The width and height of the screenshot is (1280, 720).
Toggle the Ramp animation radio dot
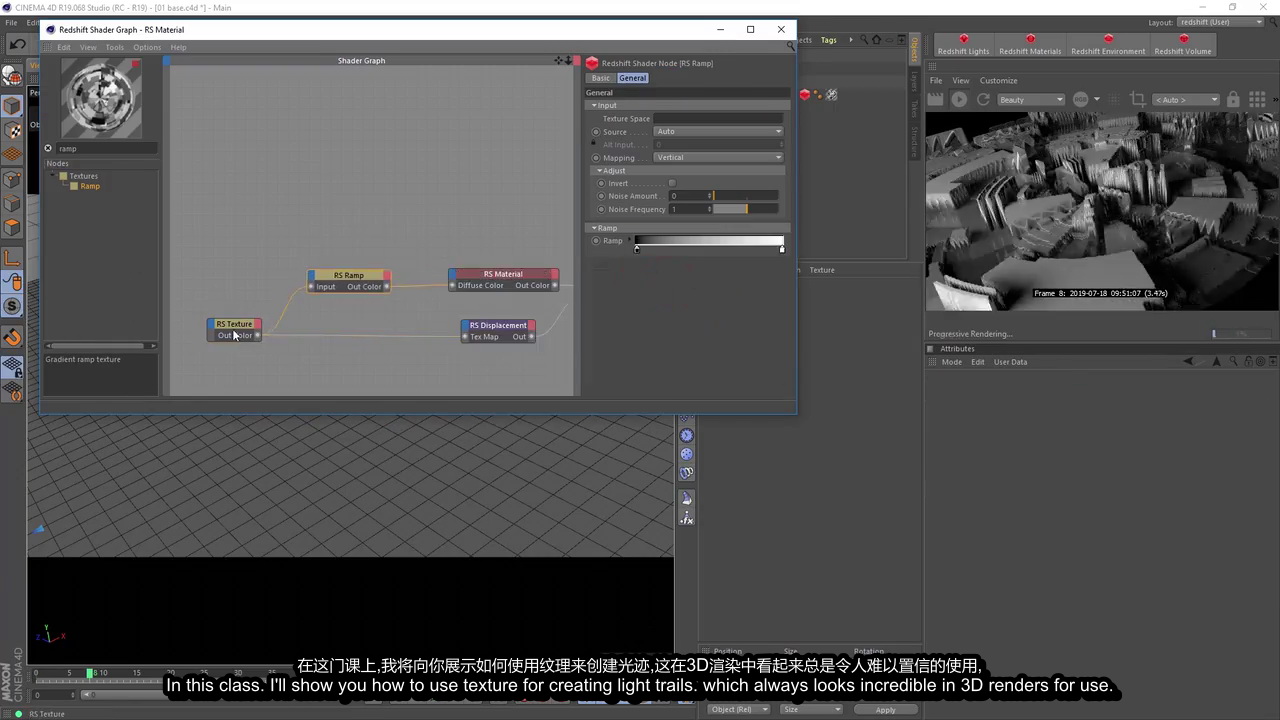(596, 241)
